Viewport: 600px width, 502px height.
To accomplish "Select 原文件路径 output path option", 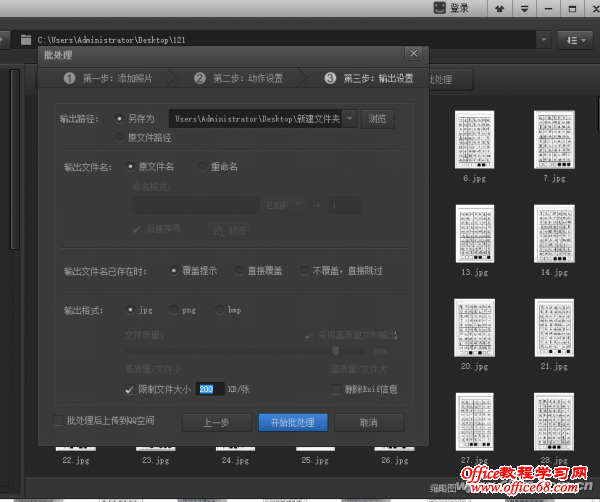I will [x=121, y=137].
